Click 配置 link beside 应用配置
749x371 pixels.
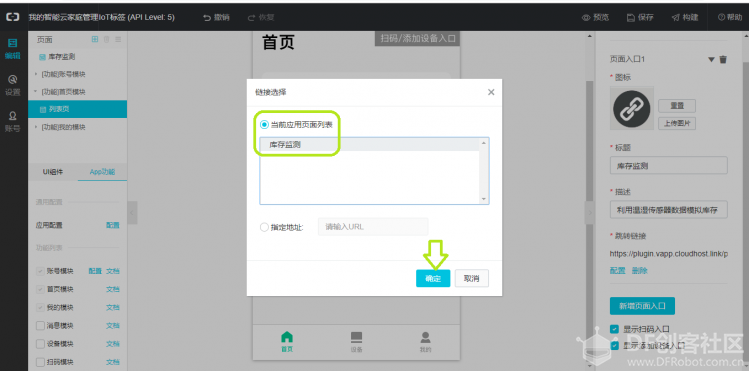pos(113,225)
